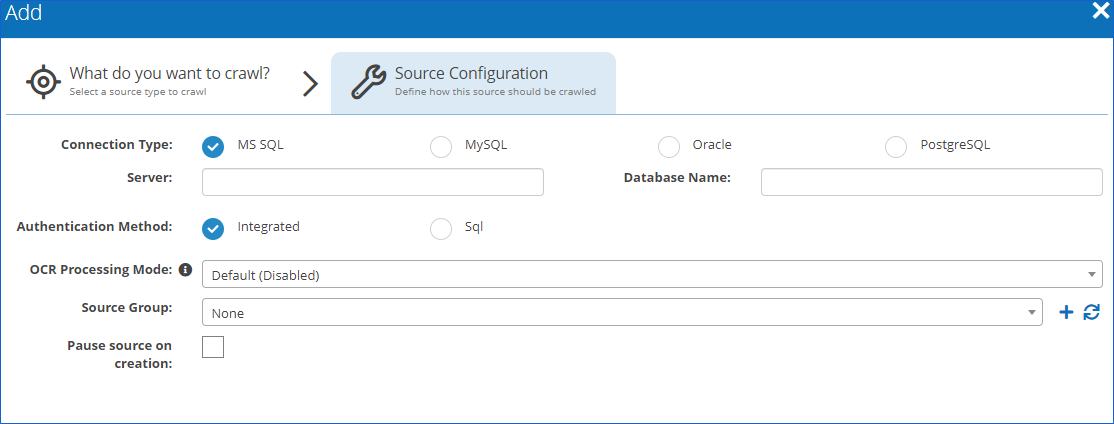Enable Pause source on creation checkbox
Image resolution: width=1114 pixels, height=424 pixels.
tap(213, 347)
